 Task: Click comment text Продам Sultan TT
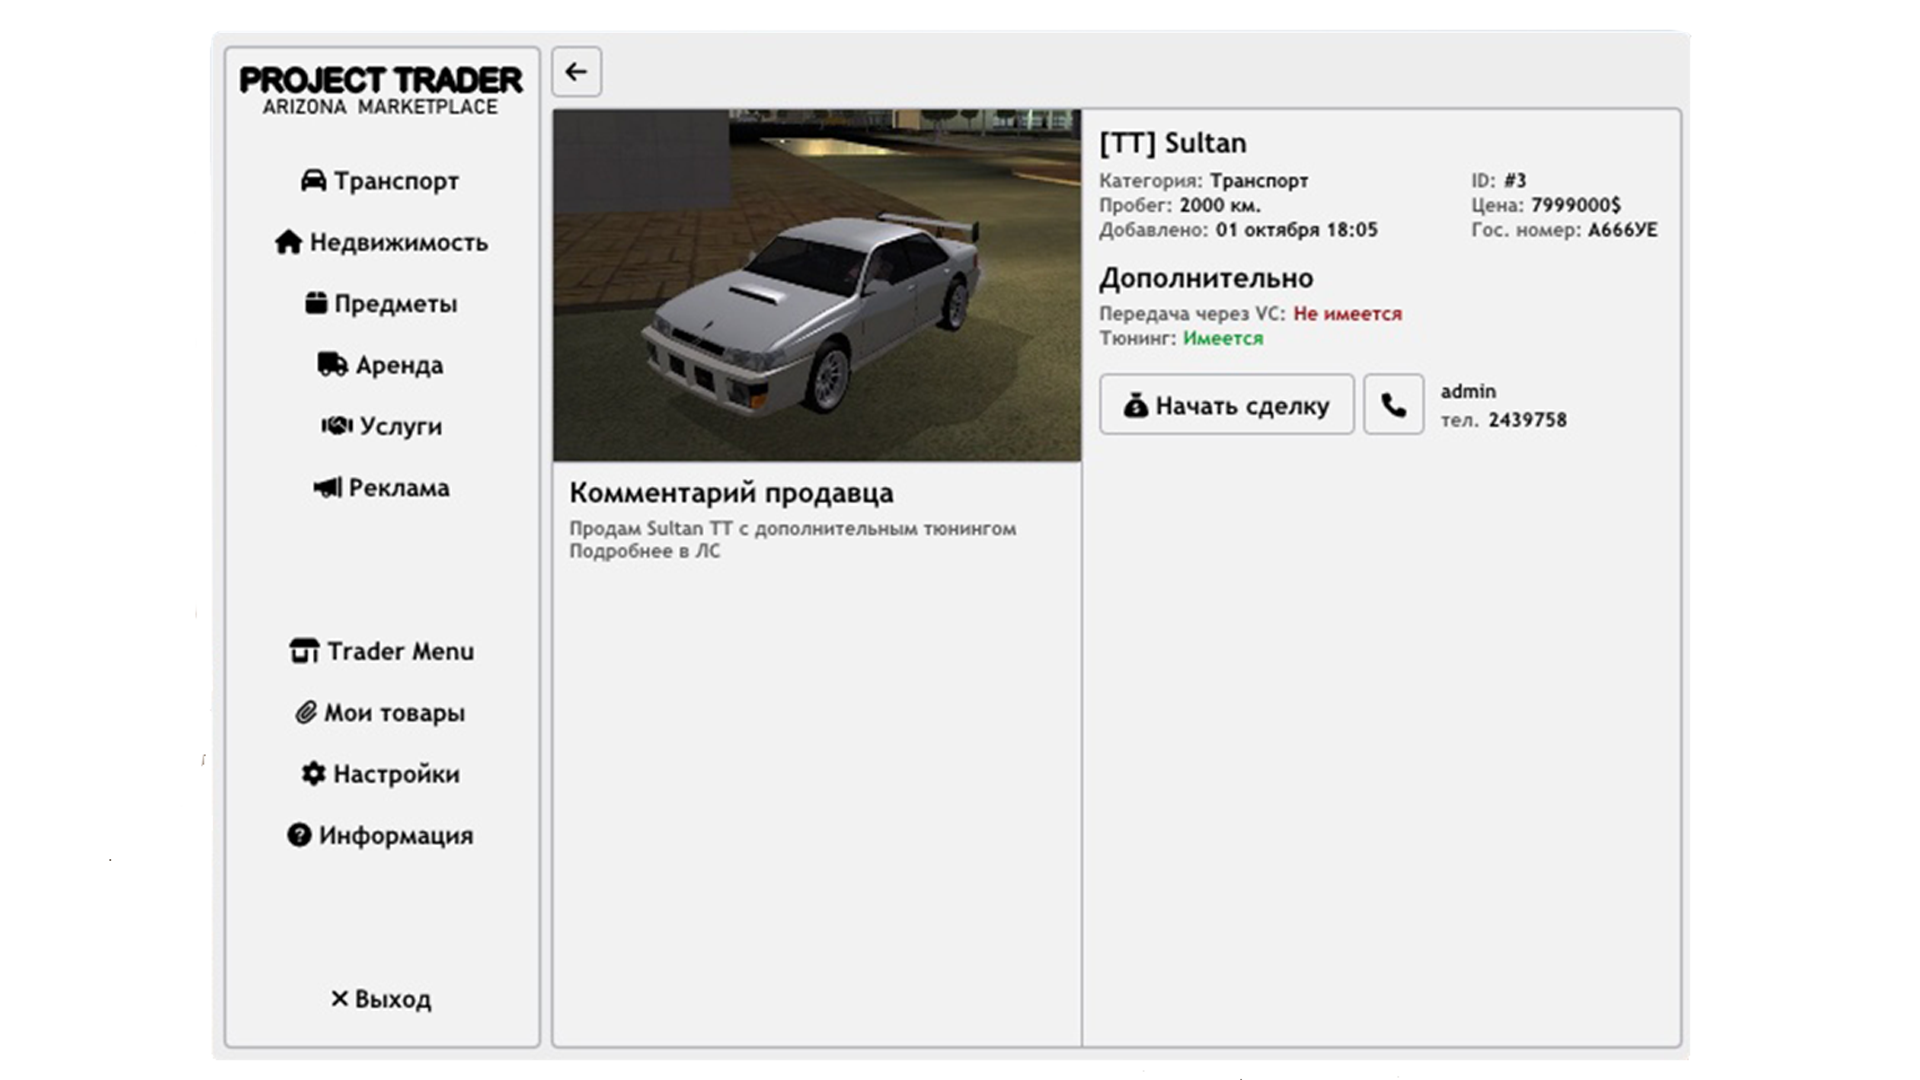click(x=651, y=528)
